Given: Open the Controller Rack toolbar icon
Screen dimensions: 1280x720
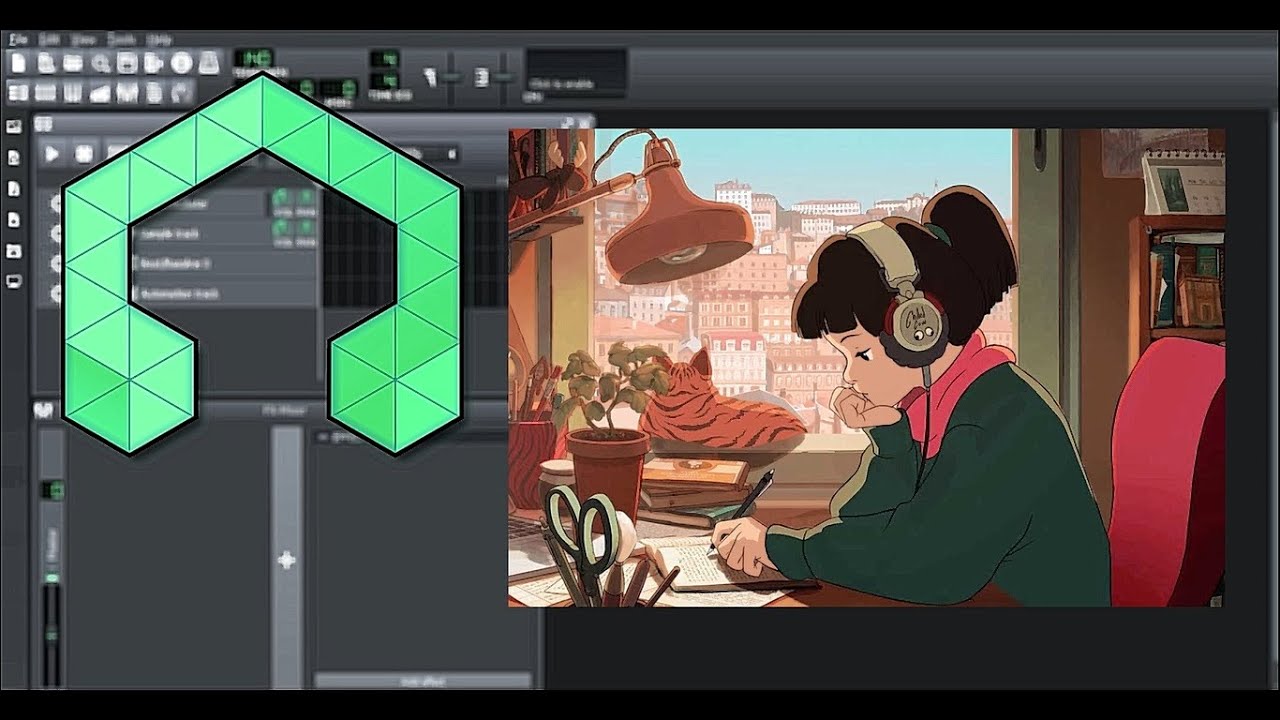Looking at the screenshot, I should [181, 93].
